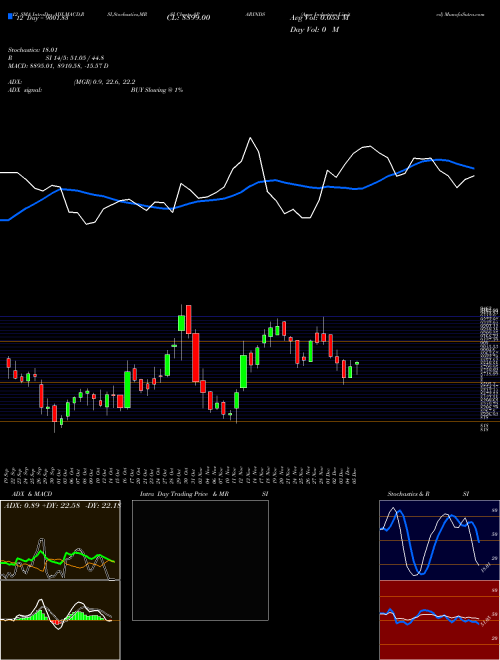Click the blue 12 Day SMA legend square
500x660 pixels.
(x=10, y=16)
